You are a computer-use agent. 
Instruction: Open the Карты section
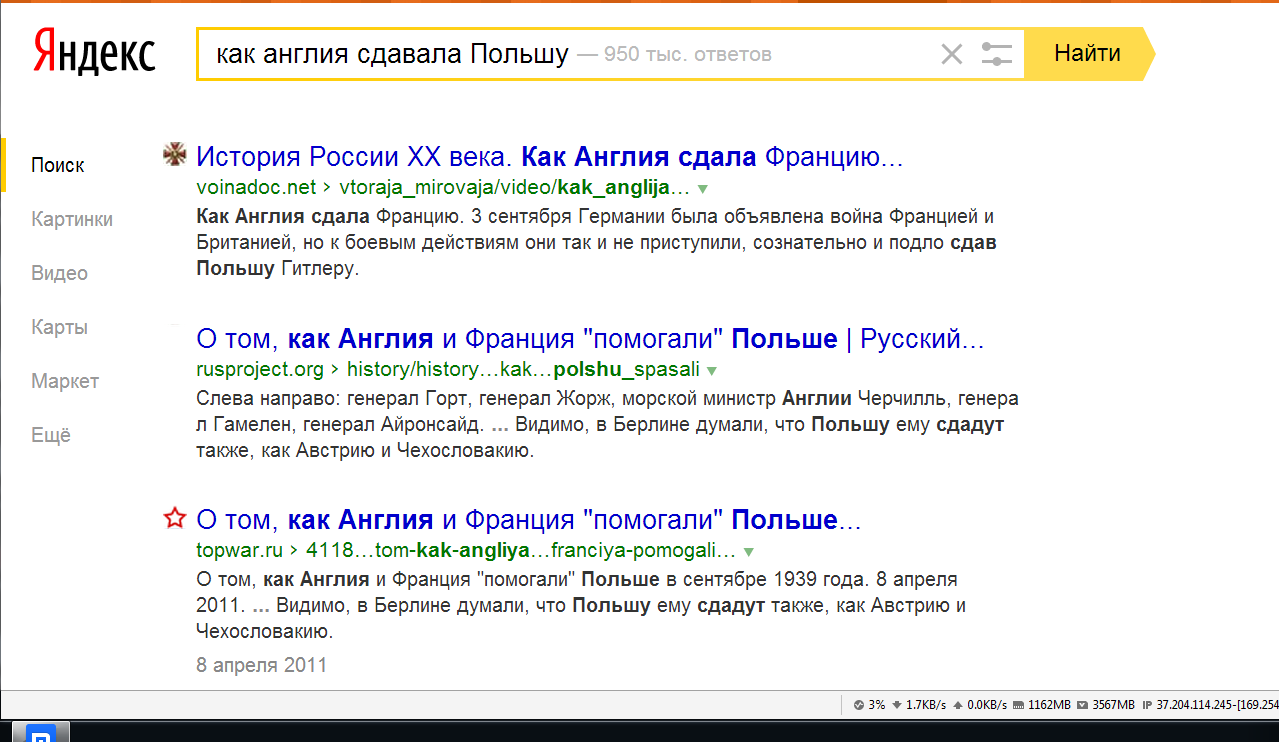[x=59, y=327]
